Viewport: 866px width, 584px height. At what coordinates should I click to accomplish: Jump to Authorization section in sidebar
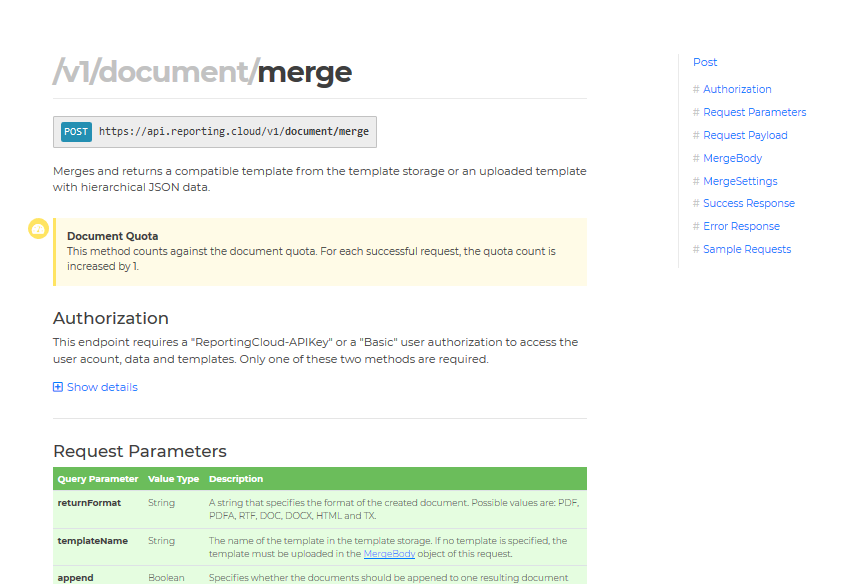pos(737,89)
